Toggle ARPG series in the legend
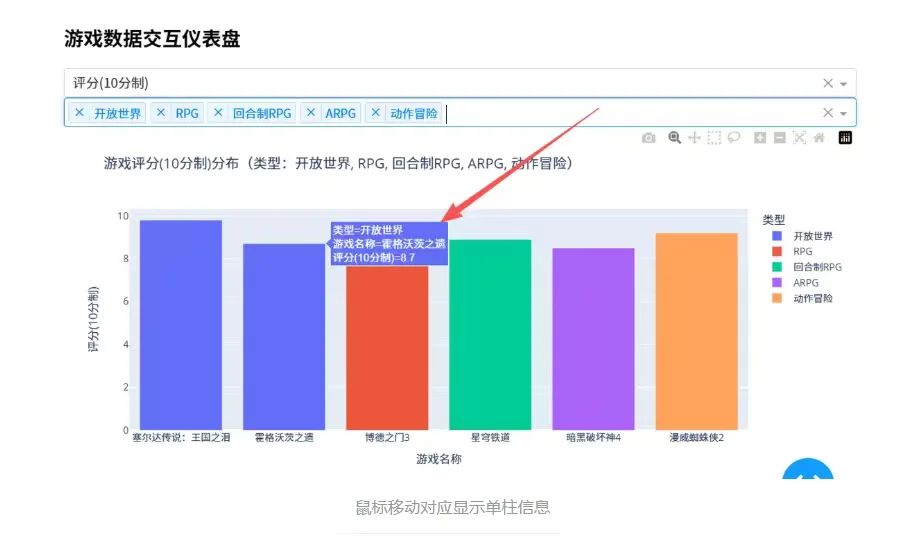 pos(795,283)
